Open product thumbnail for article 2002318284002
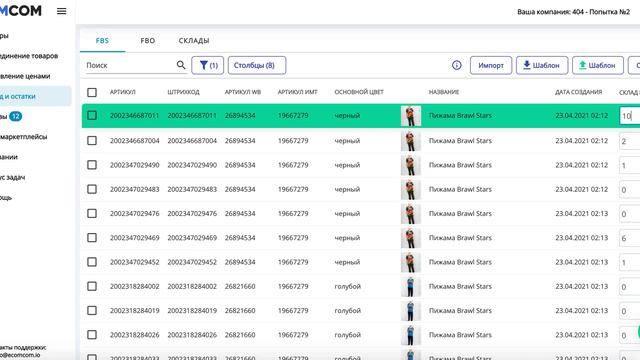 pyautogui.click(x=411, y=287)
